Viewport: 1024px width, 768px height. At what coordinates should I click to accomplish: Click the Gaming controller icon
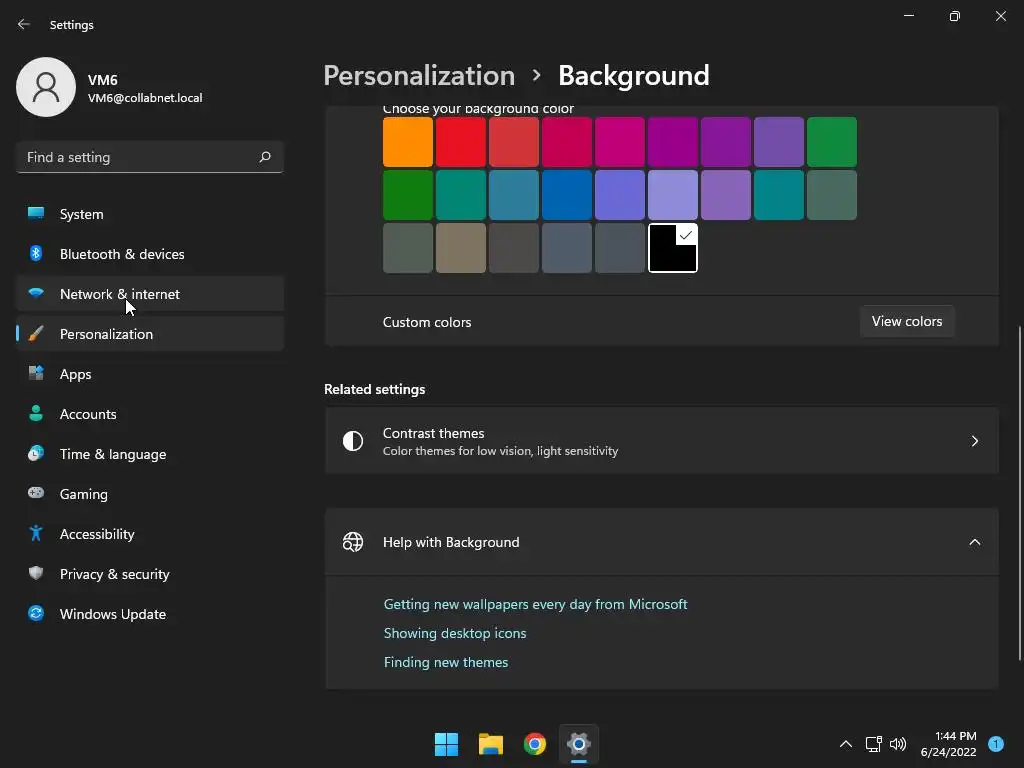36,494
